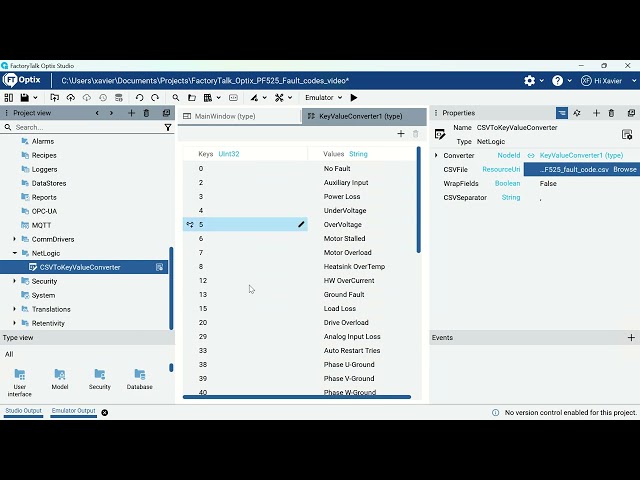This screenshot has width=640, height=480.
Task: Click the cloud upload icon
Action: tap(71, 98)
